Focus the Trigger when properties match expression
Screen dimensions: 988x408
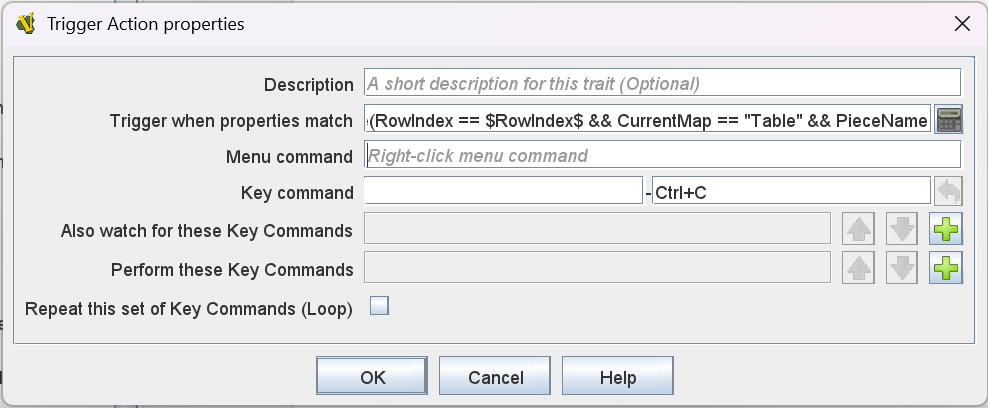click(x=648, y=121)
